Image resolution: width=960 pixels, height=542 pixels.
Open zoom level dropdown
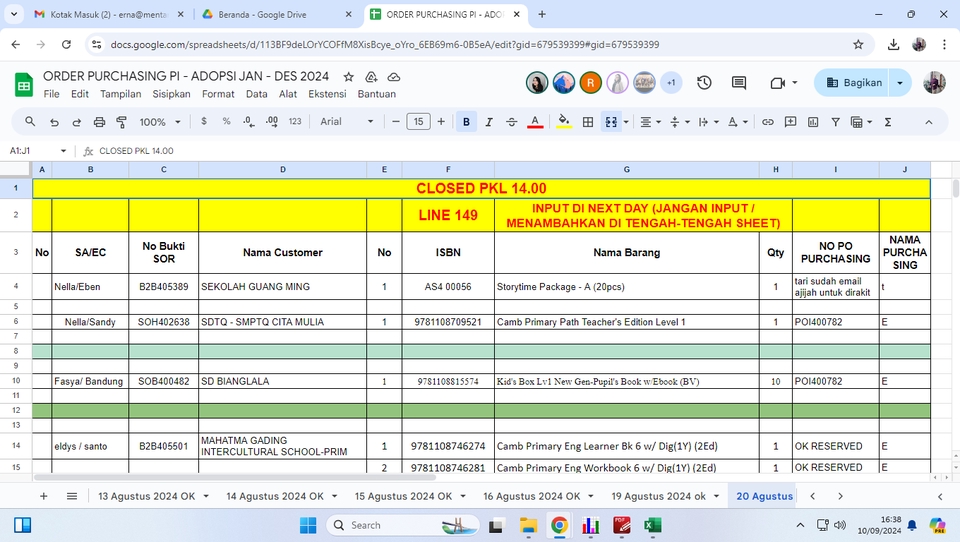(x=160, y=122)
